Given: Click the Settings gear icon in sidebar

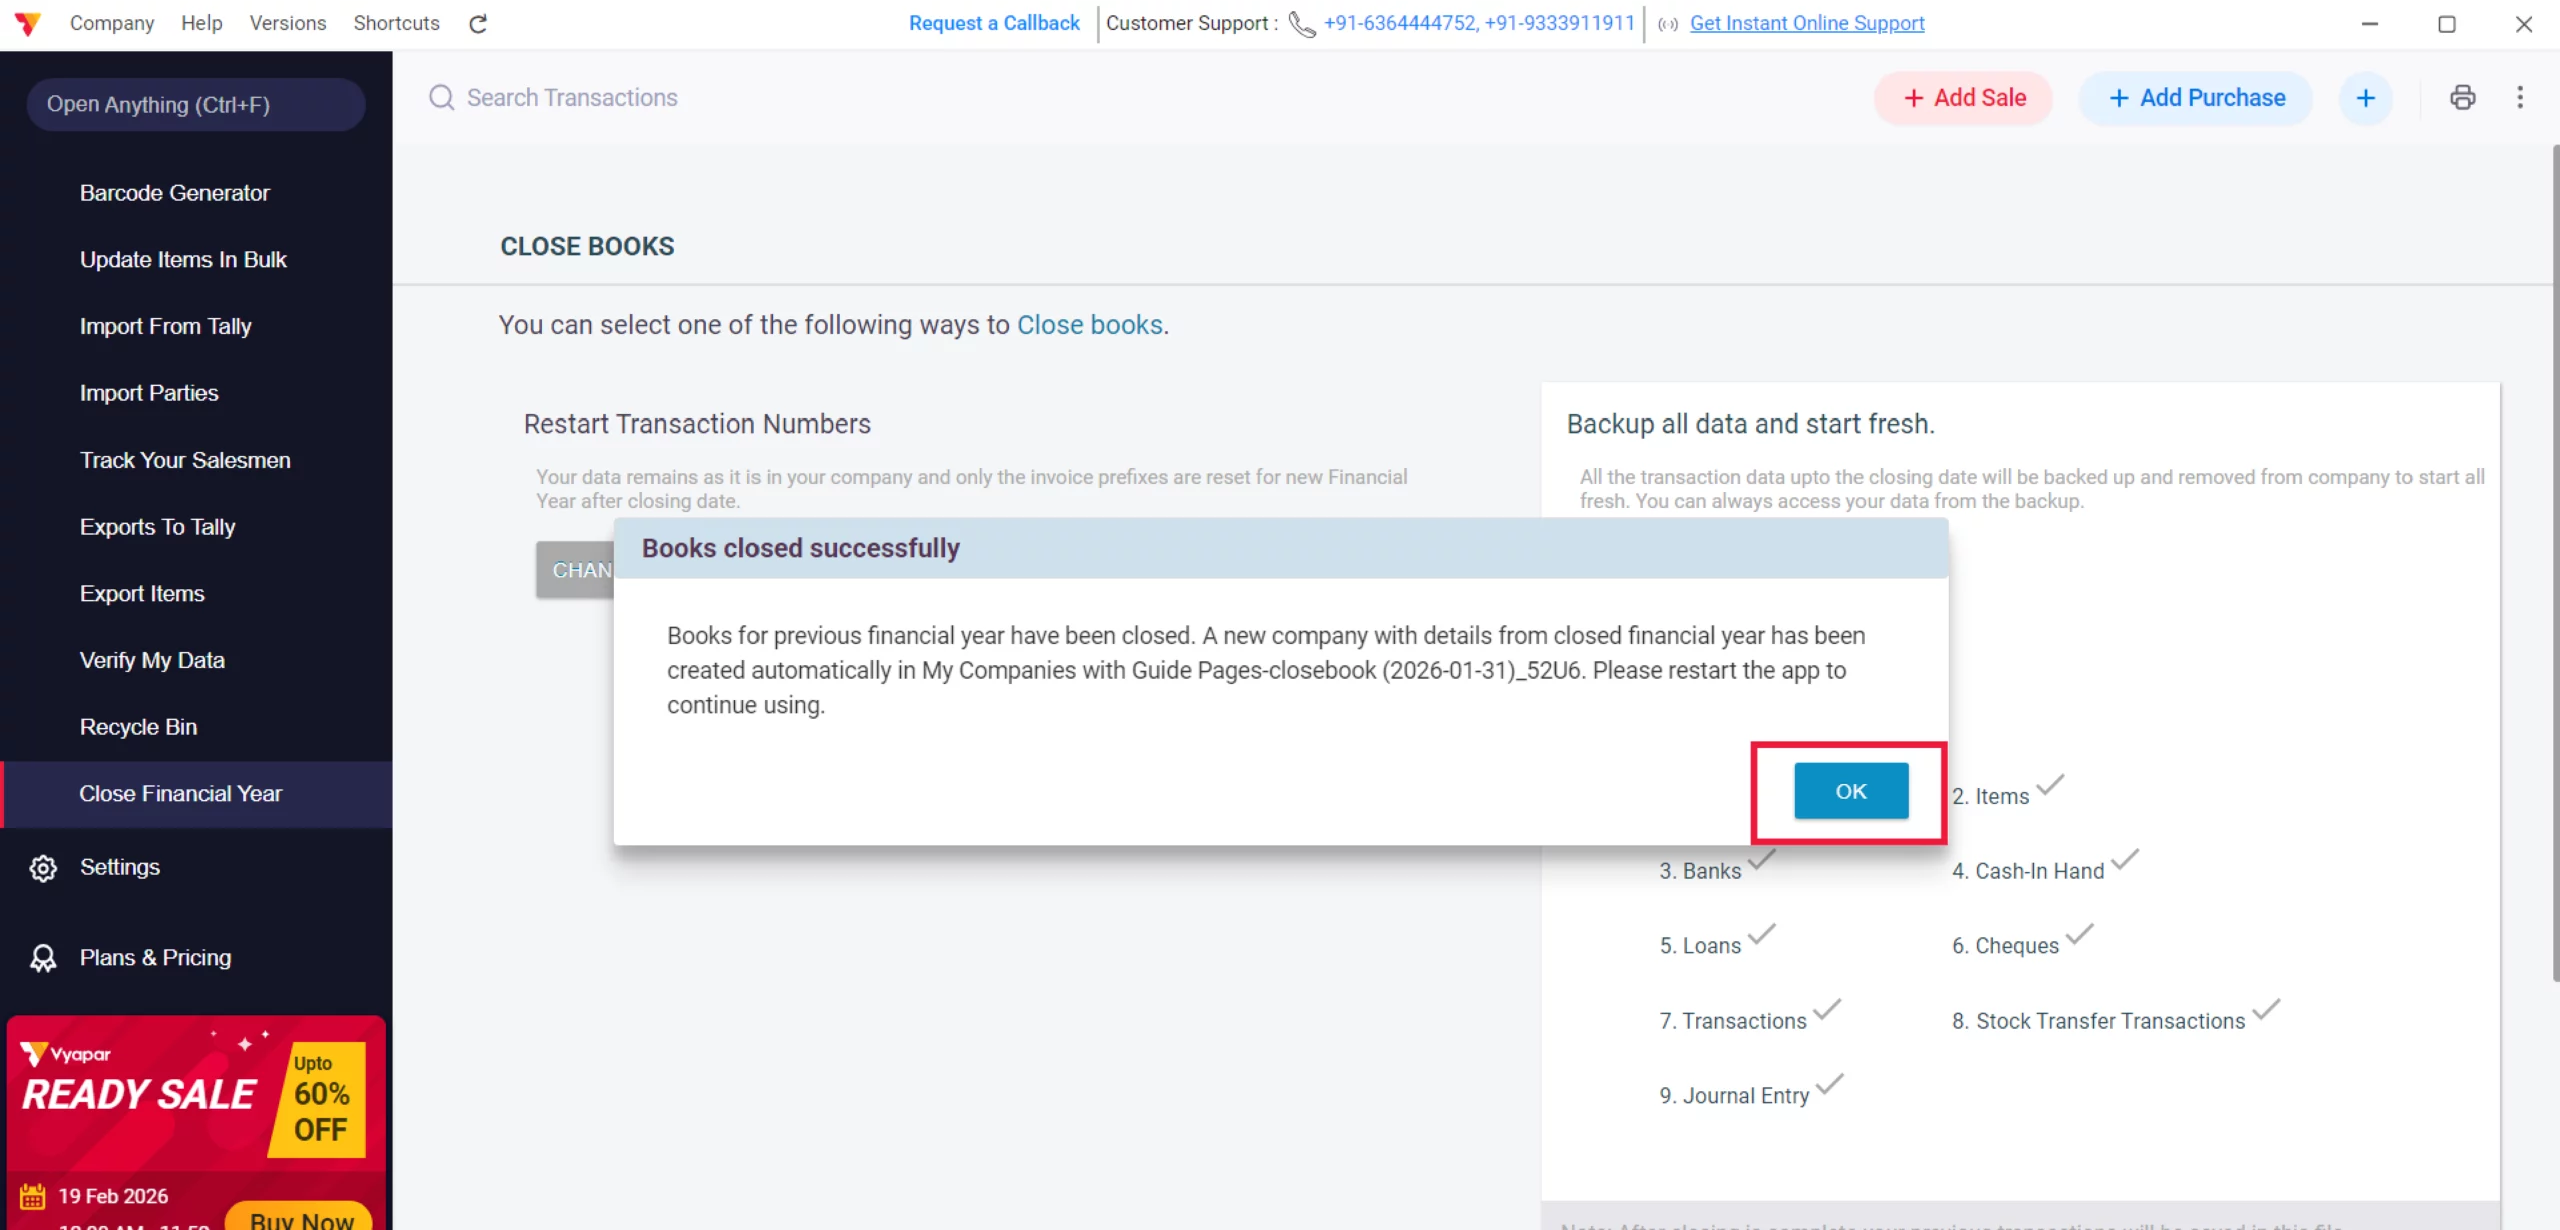Looking at the screenshot, I should pos(43,868).
